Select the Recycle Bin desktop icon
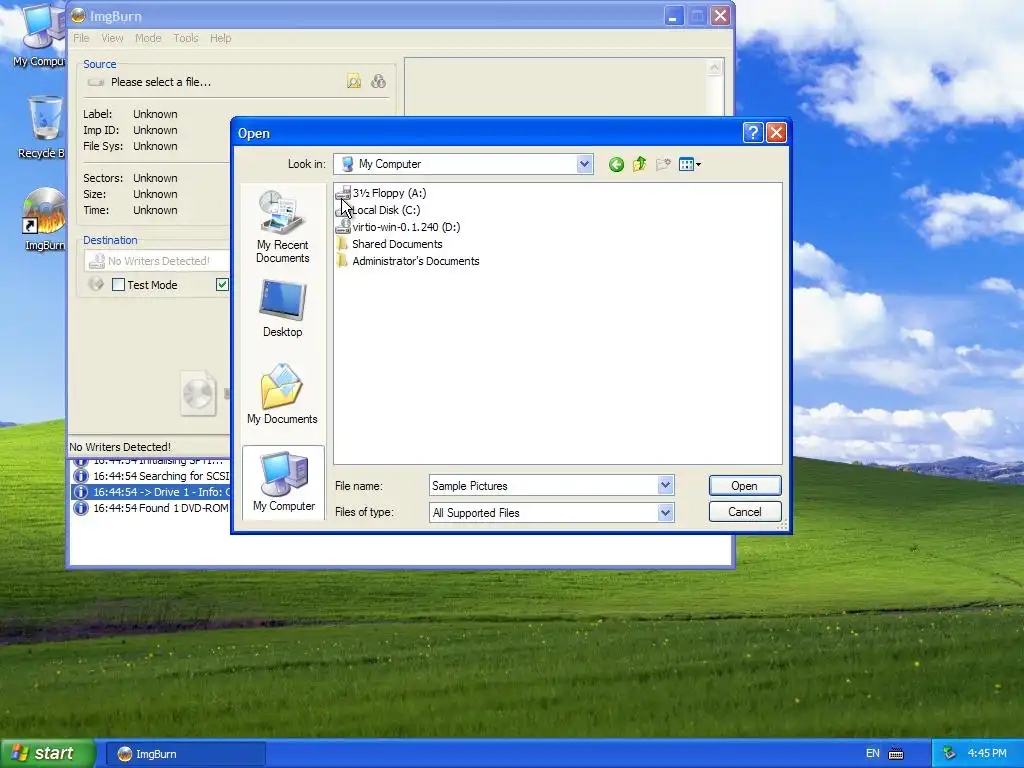This screenshot has width=1024, height=768. (43, 127)
